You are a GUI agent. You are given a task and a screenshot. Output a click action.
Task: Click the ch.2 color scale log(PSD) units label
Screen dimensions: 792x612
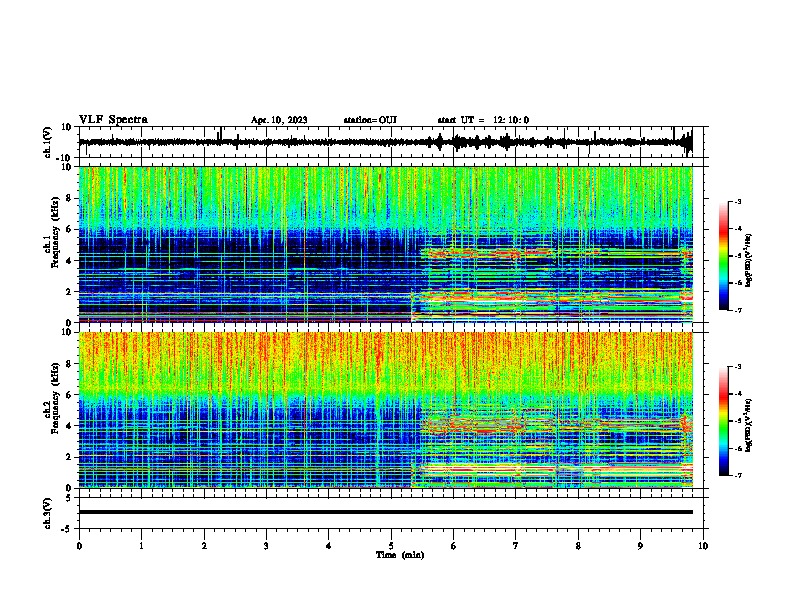click(x=748, y=425)
